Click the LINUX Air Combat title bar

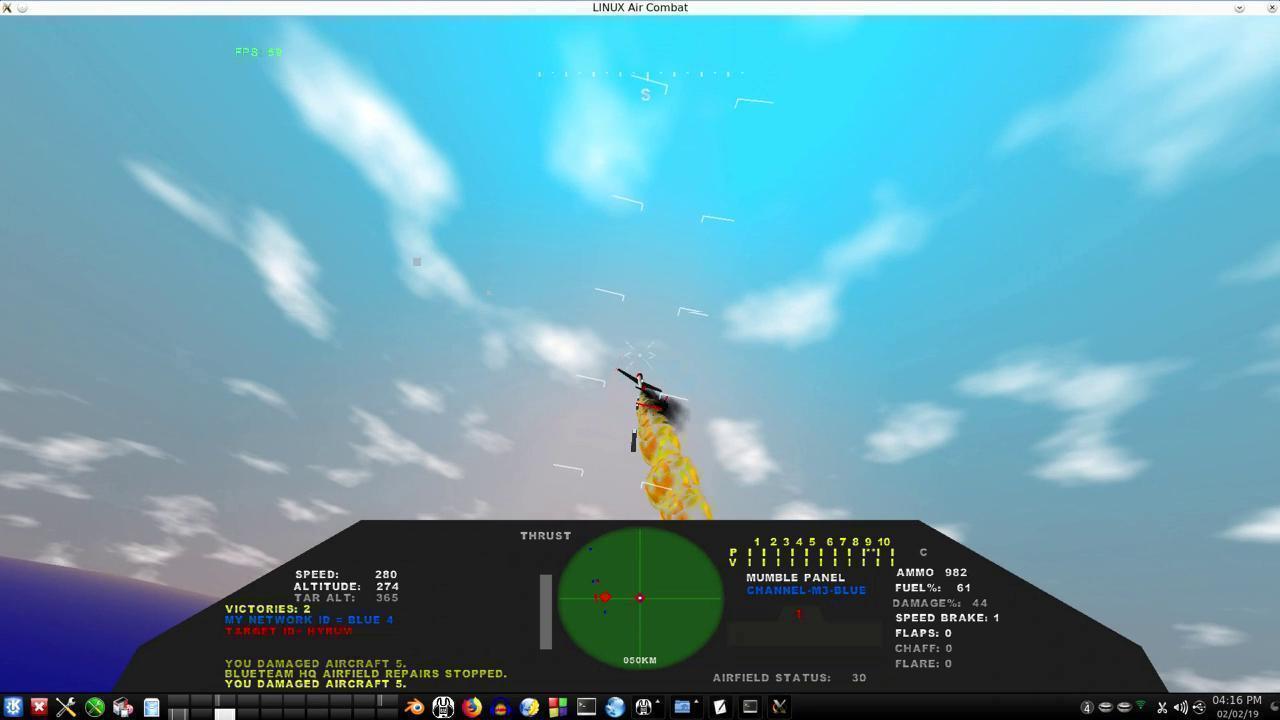click(640, 7)
